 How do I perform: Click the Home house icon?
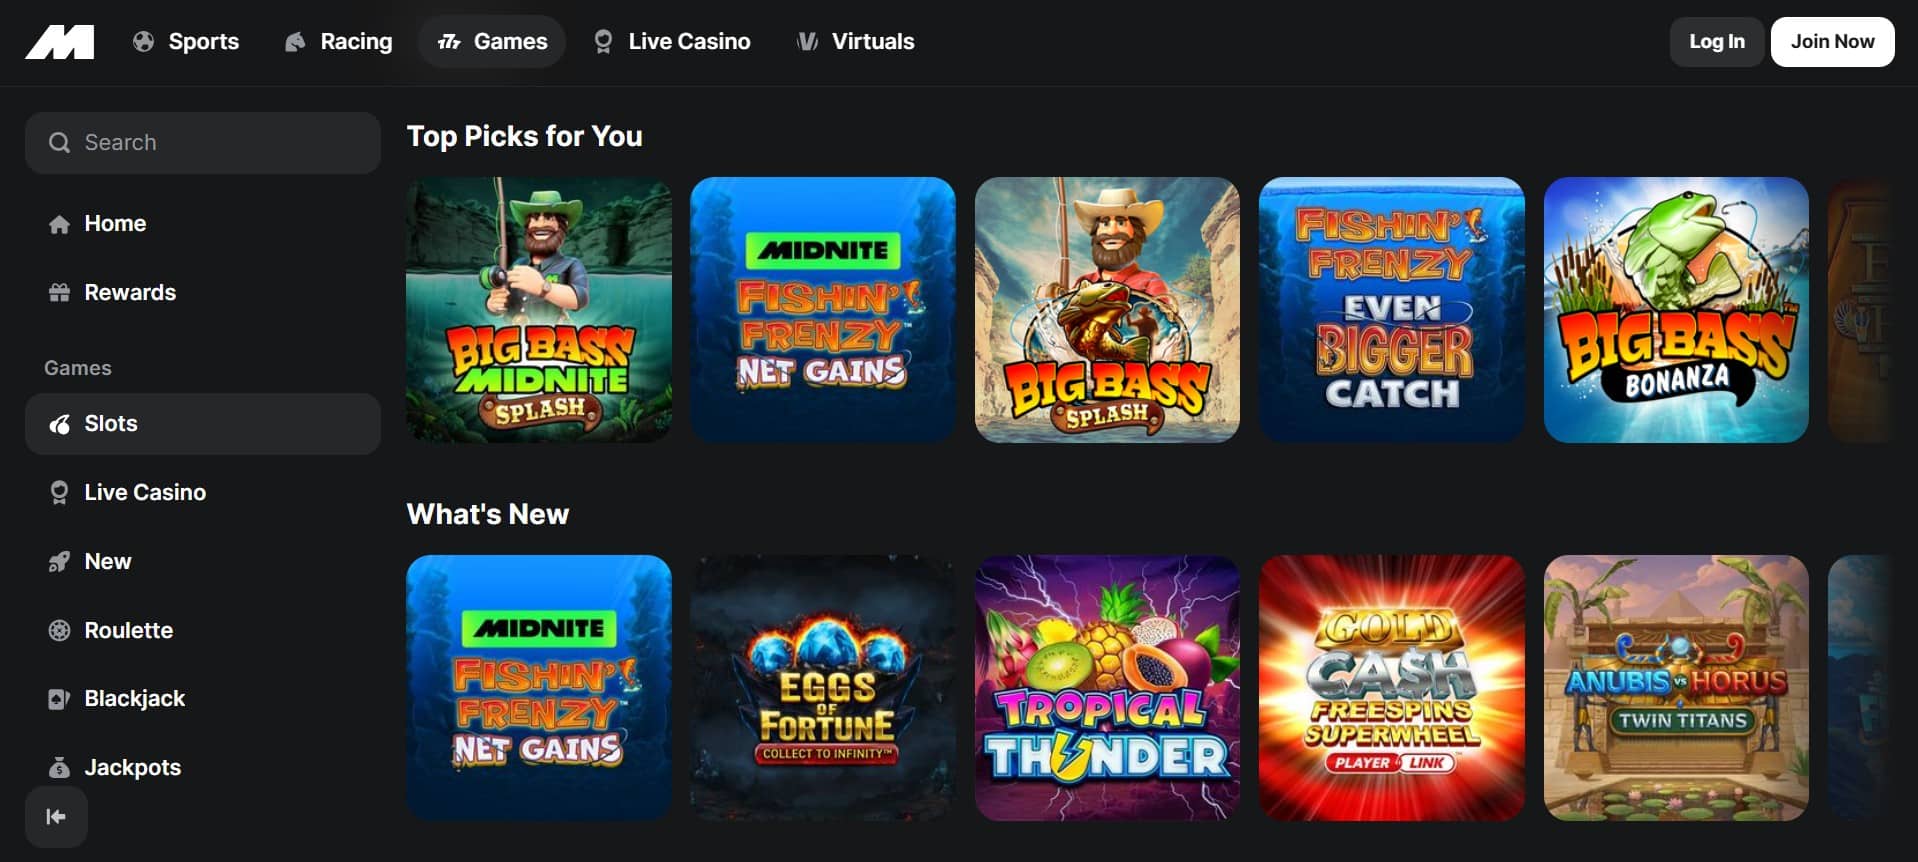point(59,224)
